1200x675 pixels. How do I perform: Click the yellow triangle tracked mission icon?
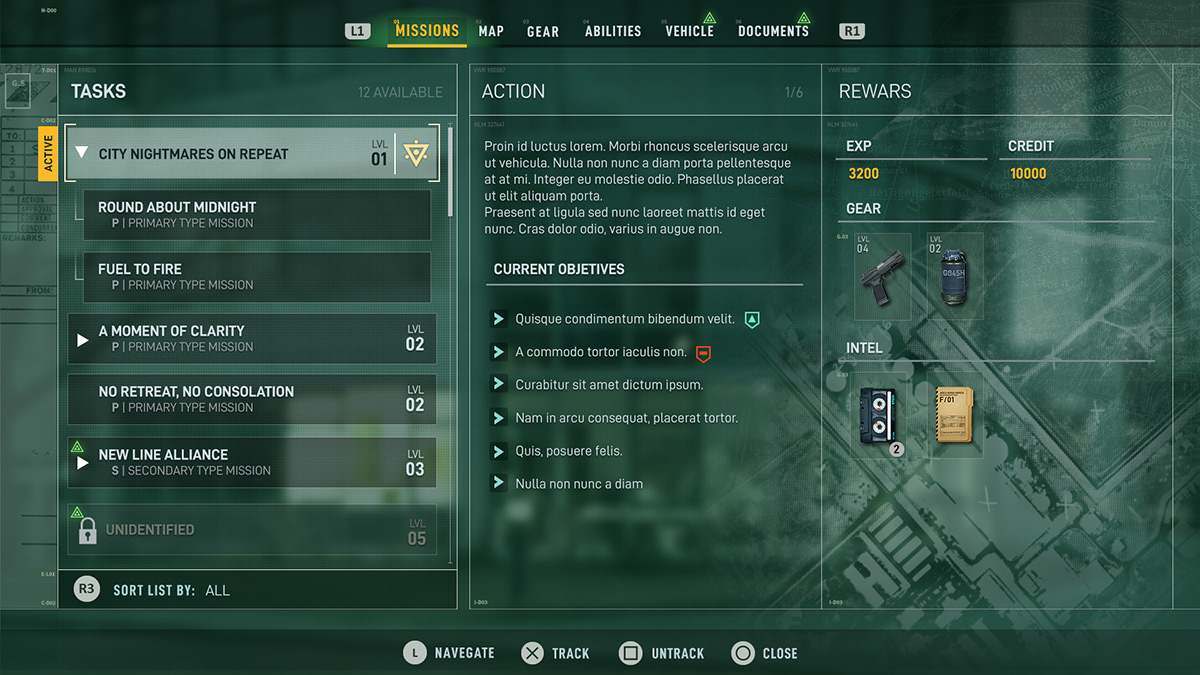416,154
